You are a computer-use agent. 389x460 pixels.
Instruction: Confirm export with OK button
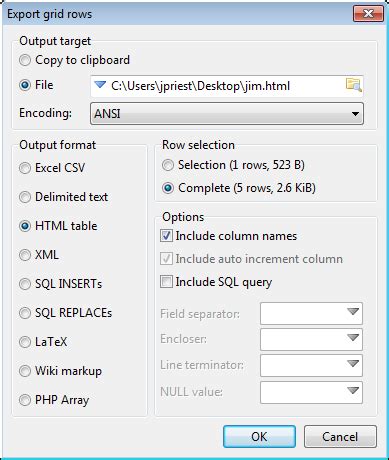pos(259,437)
